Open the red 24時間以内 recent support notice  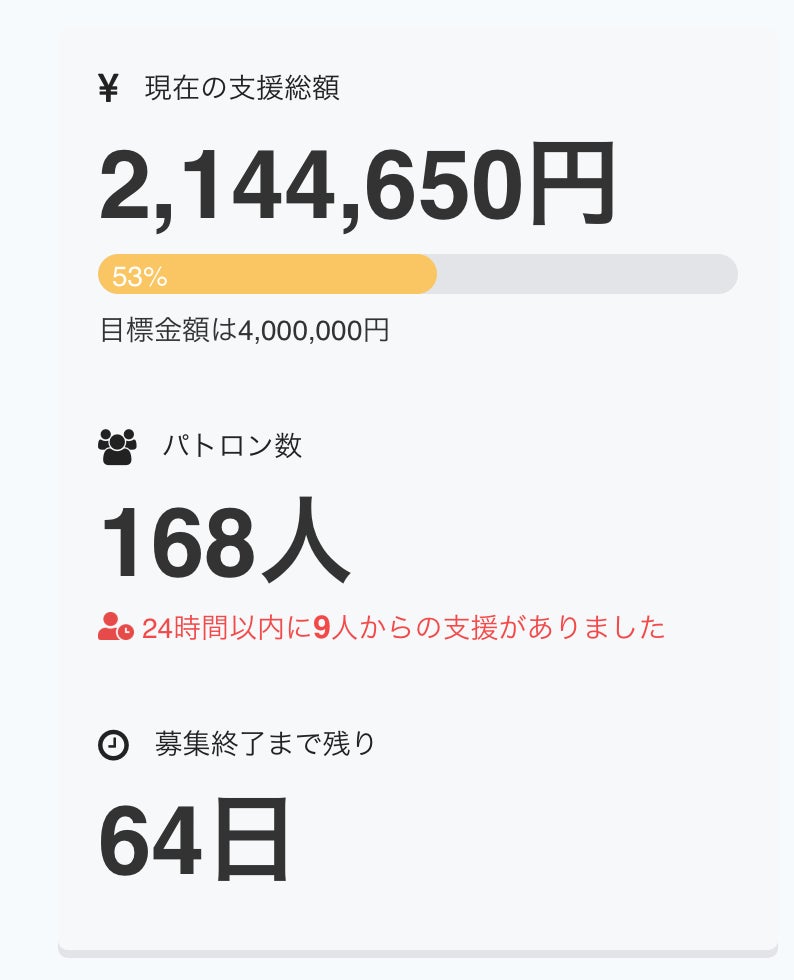coord(403,628)
